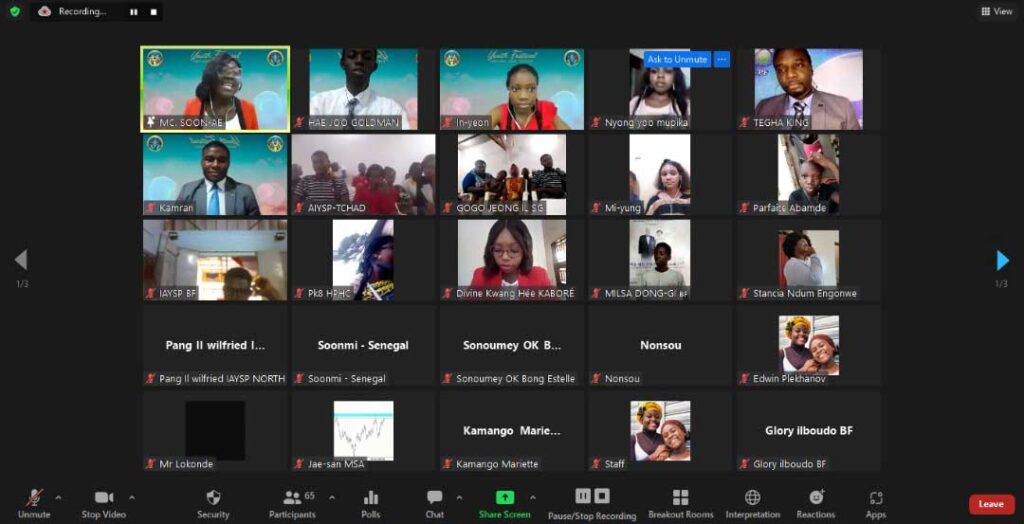Click the red Leave button
Screen dimensions: 1024x524
[x=990, y=504]
